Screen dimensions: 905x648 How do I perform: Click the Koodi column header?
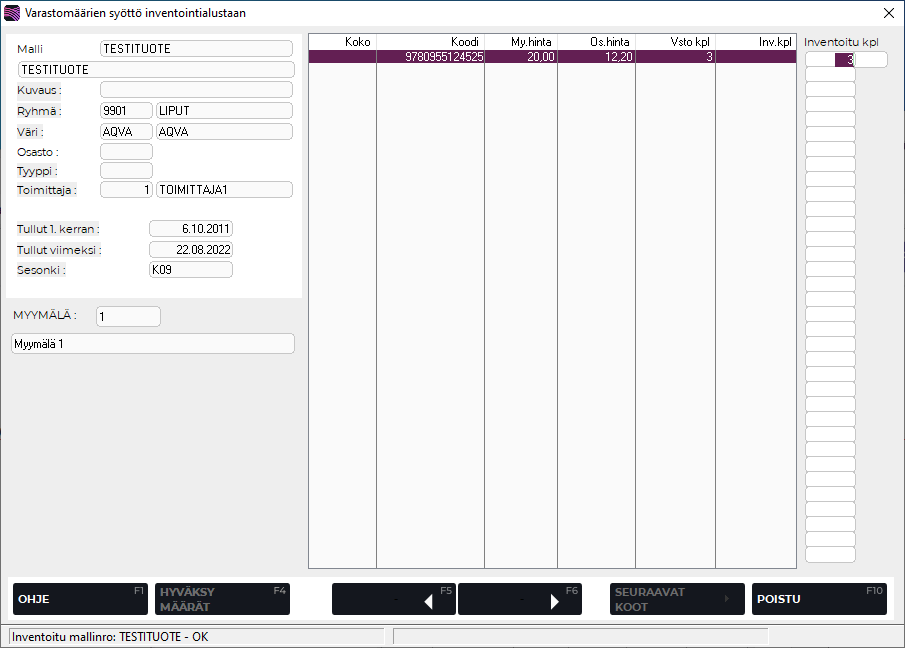430,41
